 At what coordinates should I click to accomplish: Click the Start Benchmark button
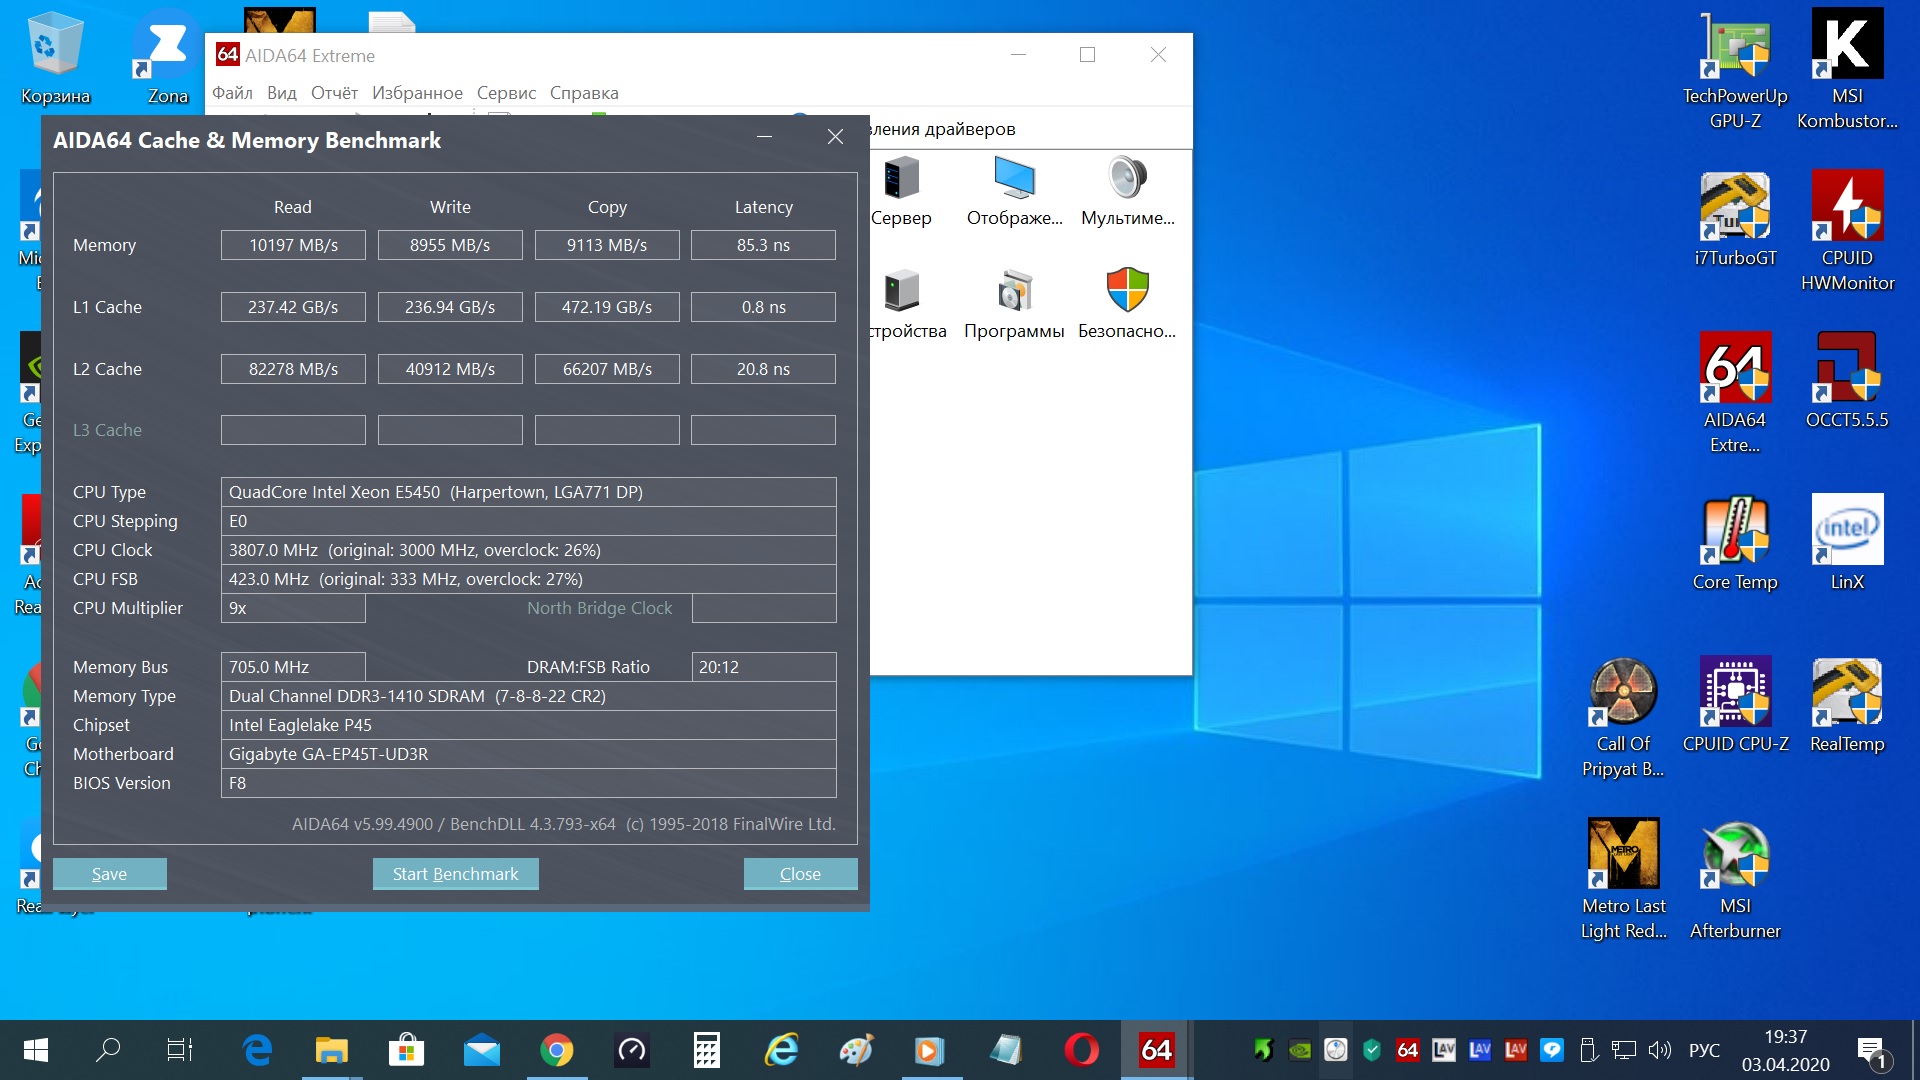tap(455, 874)
